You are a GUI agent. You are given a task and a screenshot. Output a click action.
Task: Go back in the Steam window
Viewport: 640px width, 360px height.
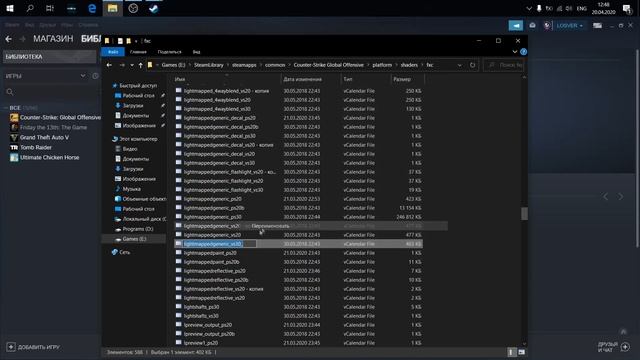tap(9, 39)
